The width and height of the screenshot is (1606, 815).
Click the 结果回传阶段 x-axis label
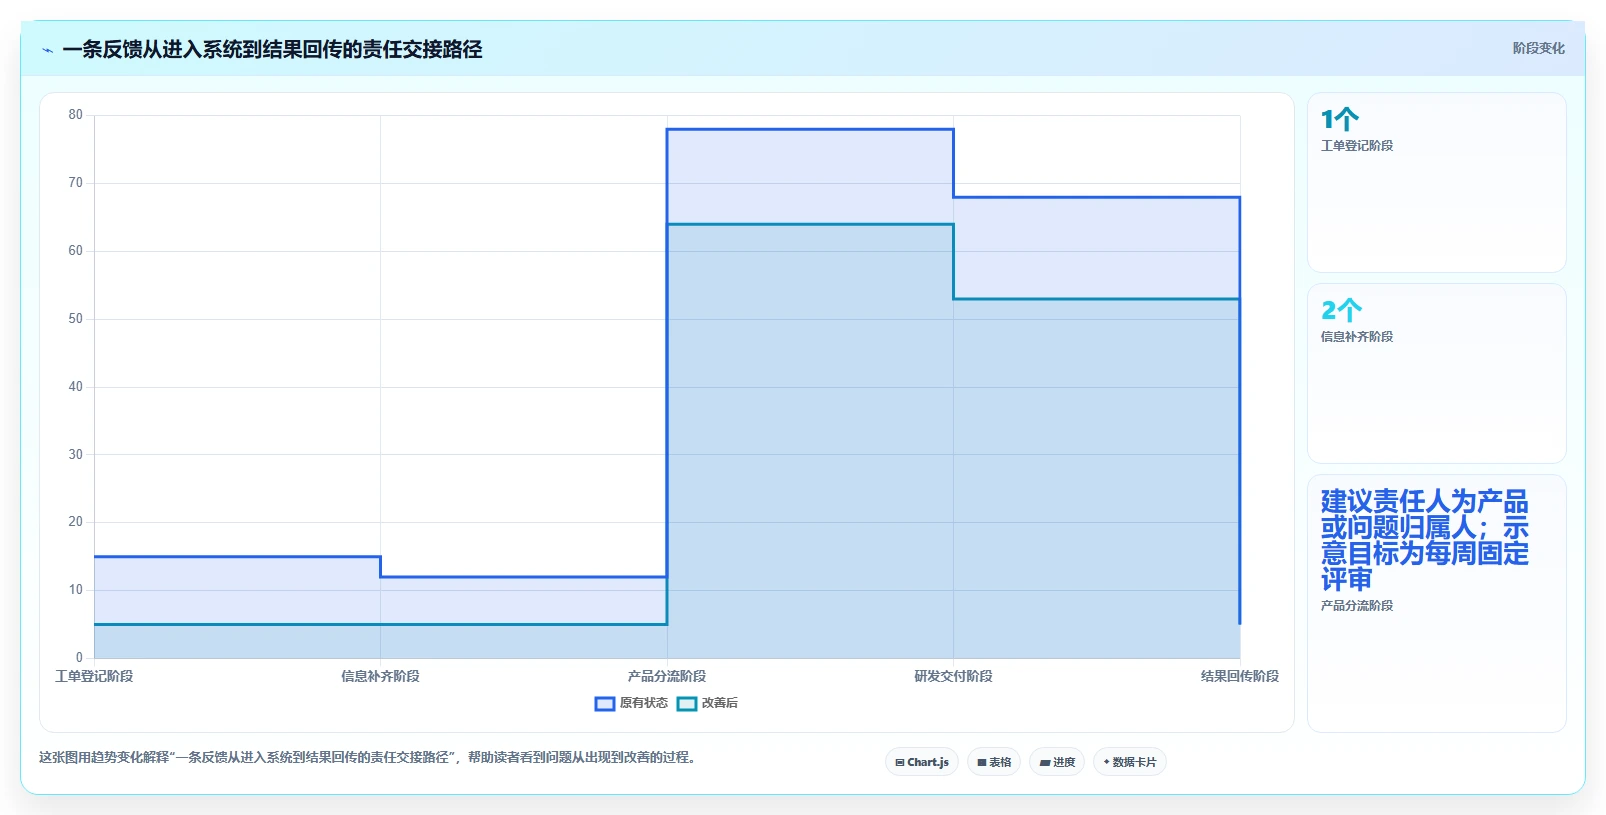click(1240, 676)
